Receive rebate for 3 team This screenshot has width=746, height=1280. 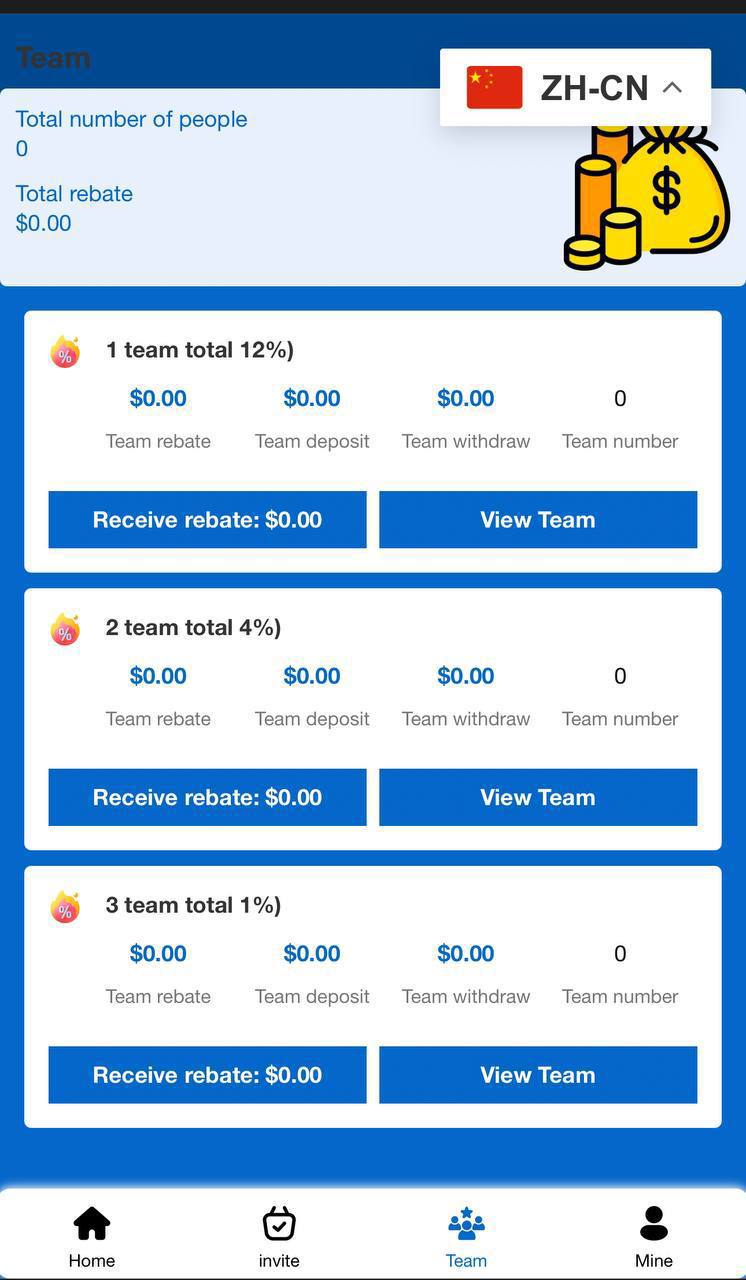[207, 1076]
